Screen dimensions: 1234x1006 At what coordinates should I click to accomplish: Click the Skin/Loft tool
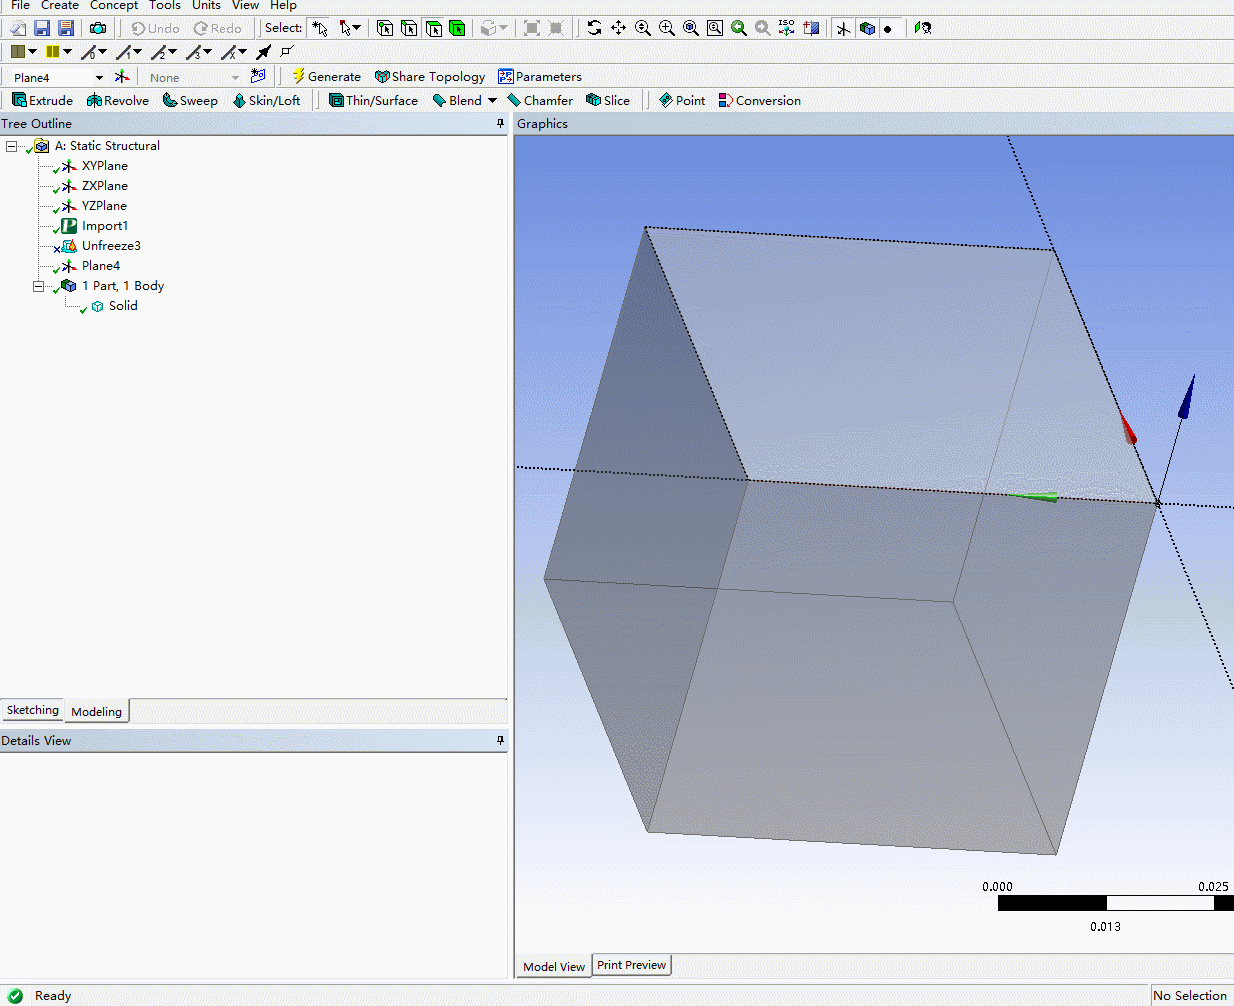click(x=267, y=100)
